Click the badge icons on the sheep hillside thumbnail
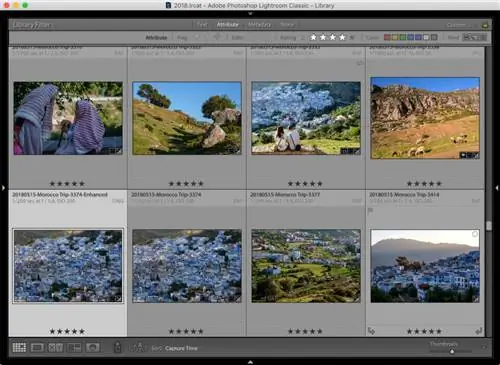This screenshot has height=365, width=500. tap(469, 155)
